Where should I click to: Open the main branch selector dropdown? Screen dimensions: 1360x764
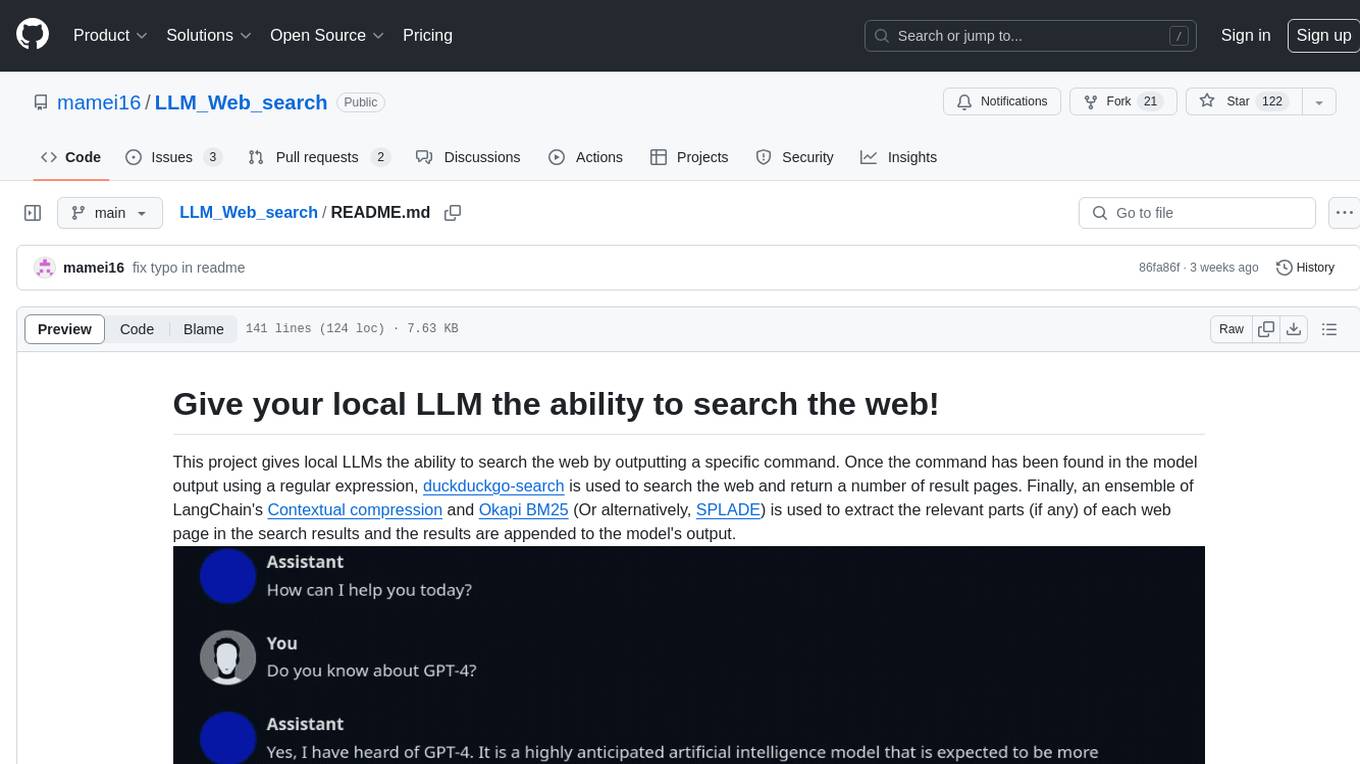[x=109, y=213]
